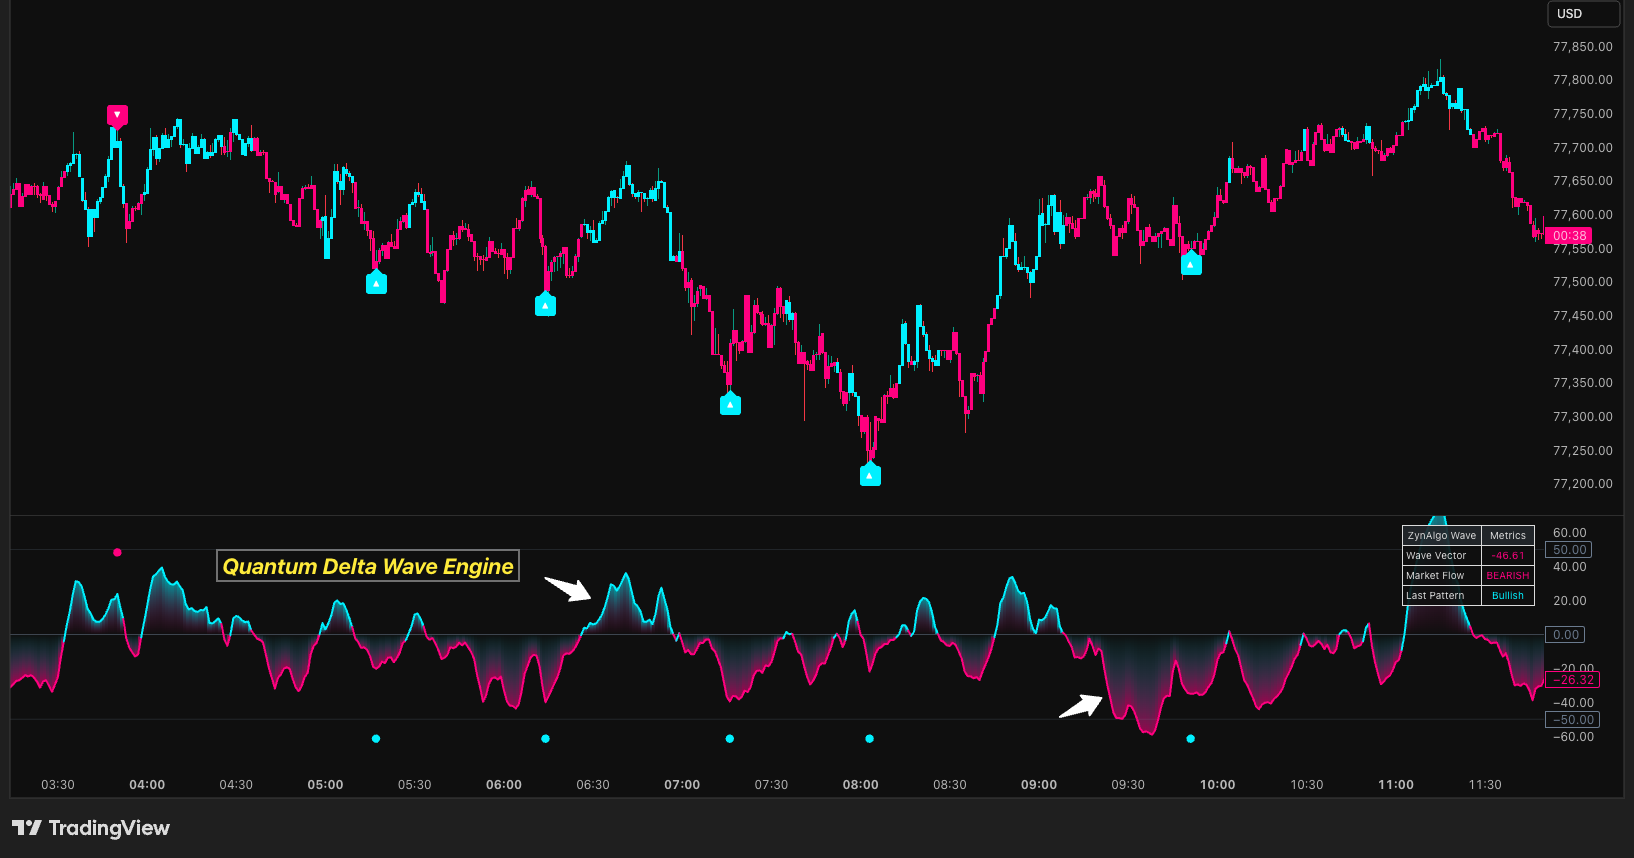Image resolution: width=1634 pixels, height=858 pixels.
Task: Click the pink dot above the oscillator
Action: 117,552
